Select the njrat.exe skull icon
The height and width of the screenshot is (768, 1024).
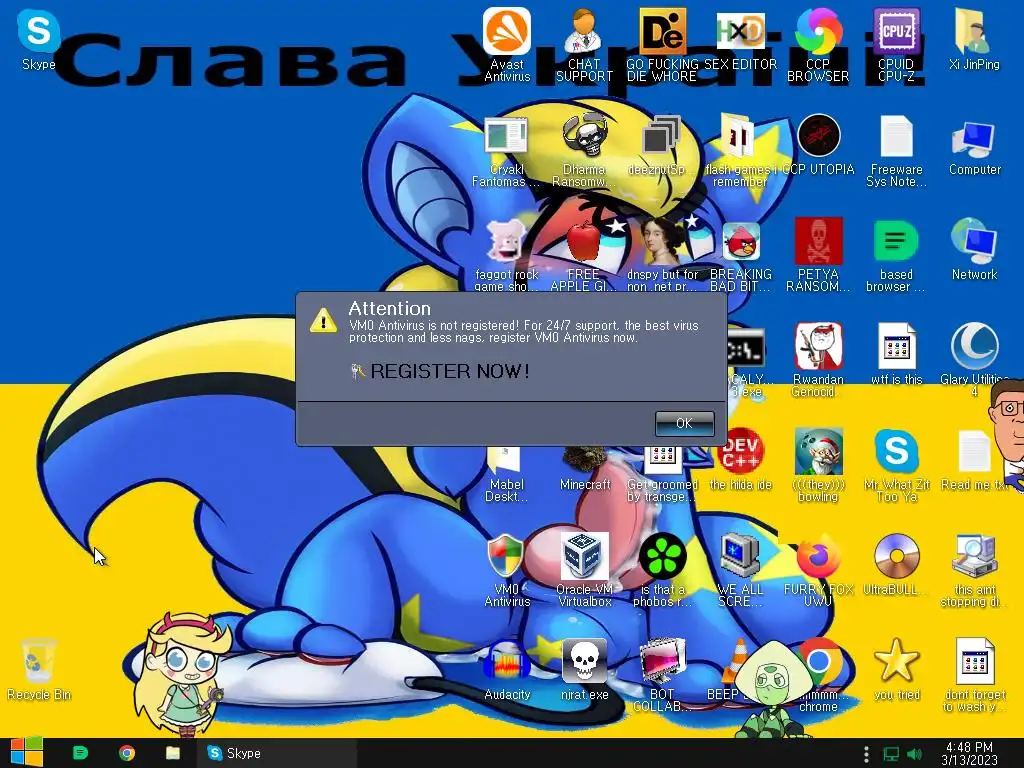point(584,670)
